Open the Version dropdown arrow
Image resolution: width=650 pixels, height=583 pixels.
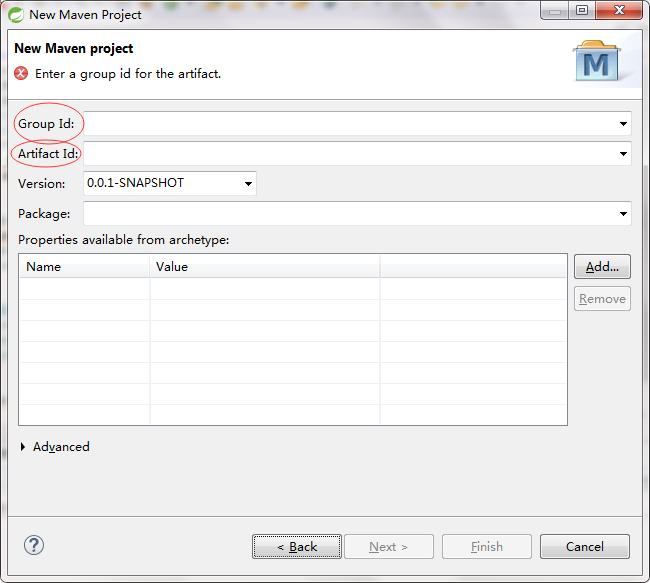pyautogui.click(x=248, y=184)
